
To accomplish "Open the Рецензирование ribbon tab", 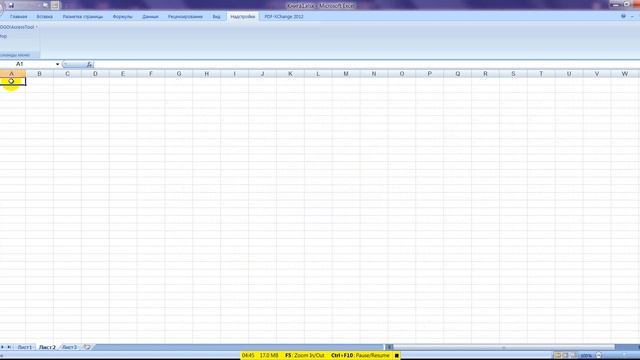I will pyautogui.click(x=185, y=17).
